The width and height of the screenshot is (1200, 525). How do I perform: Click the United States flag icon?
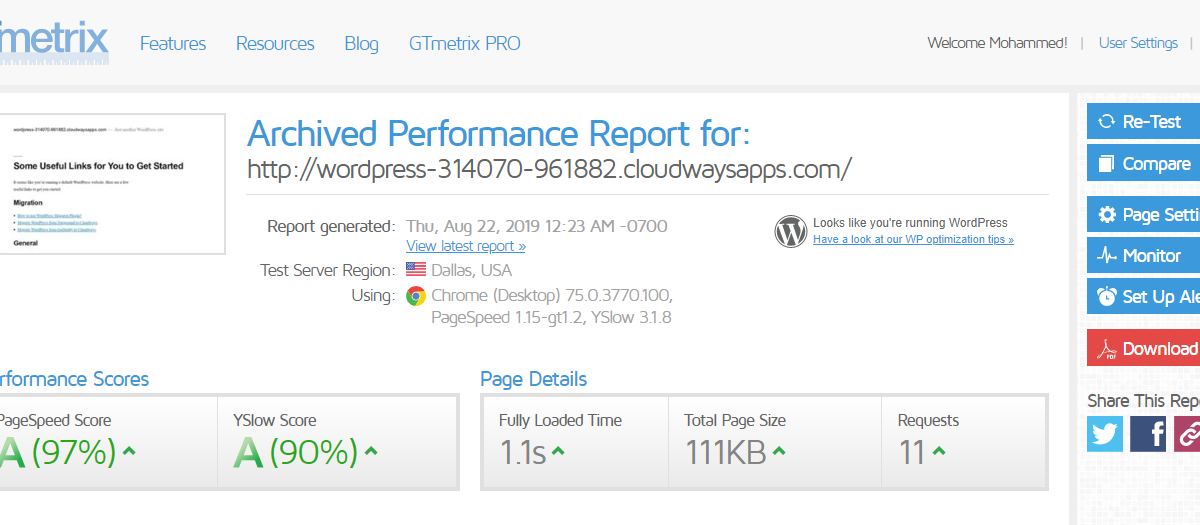point(416,270)
